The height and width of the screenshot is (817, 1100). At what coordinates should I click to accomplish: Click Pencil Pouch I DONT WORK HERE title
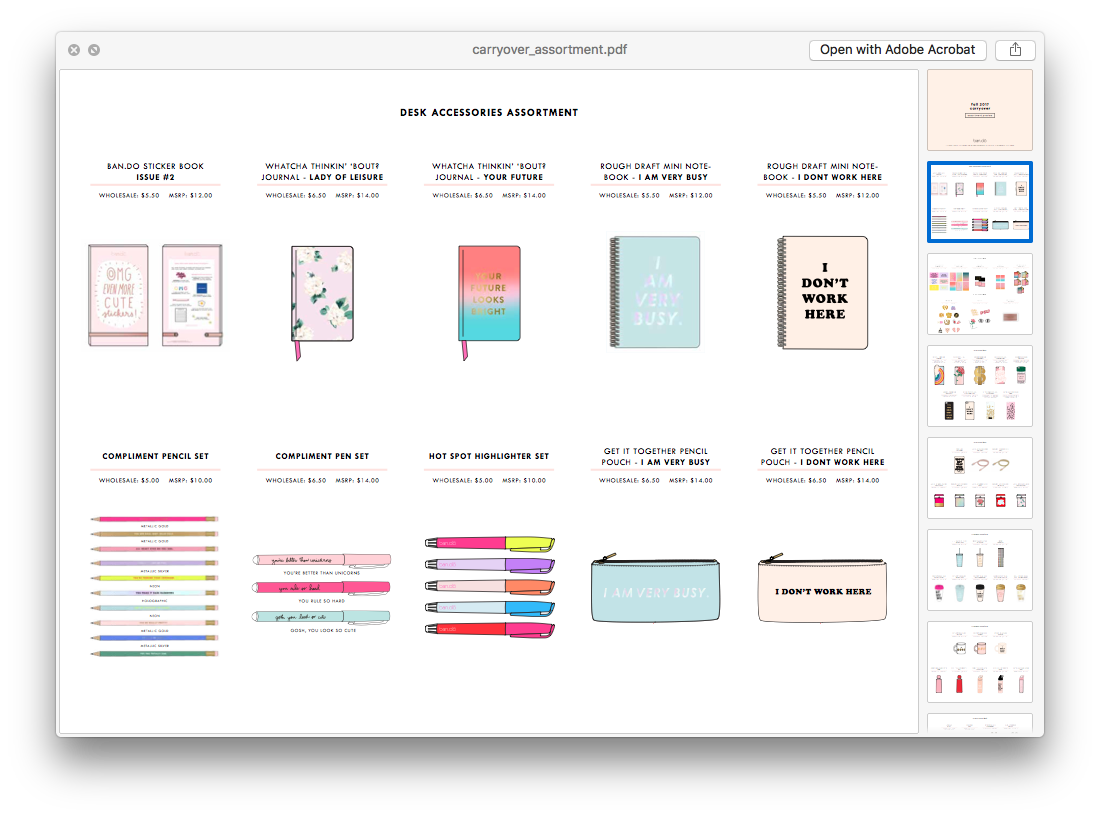tap(822, 457)
